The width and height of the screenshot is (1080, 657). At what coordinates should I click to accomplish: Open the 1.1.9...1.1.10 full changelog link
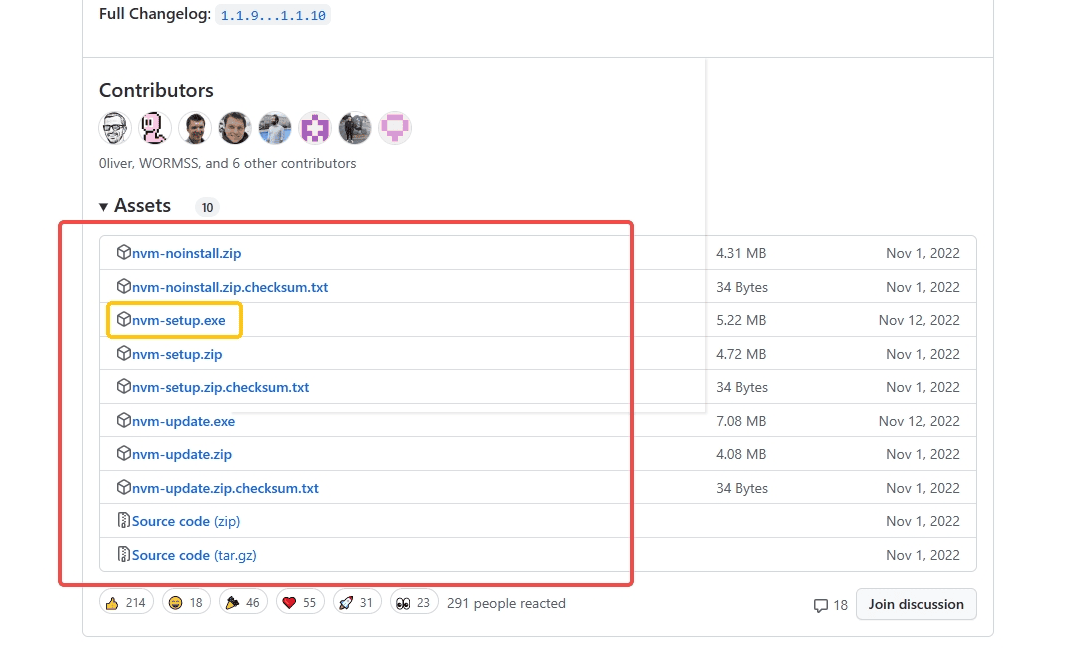coord(273,15)
